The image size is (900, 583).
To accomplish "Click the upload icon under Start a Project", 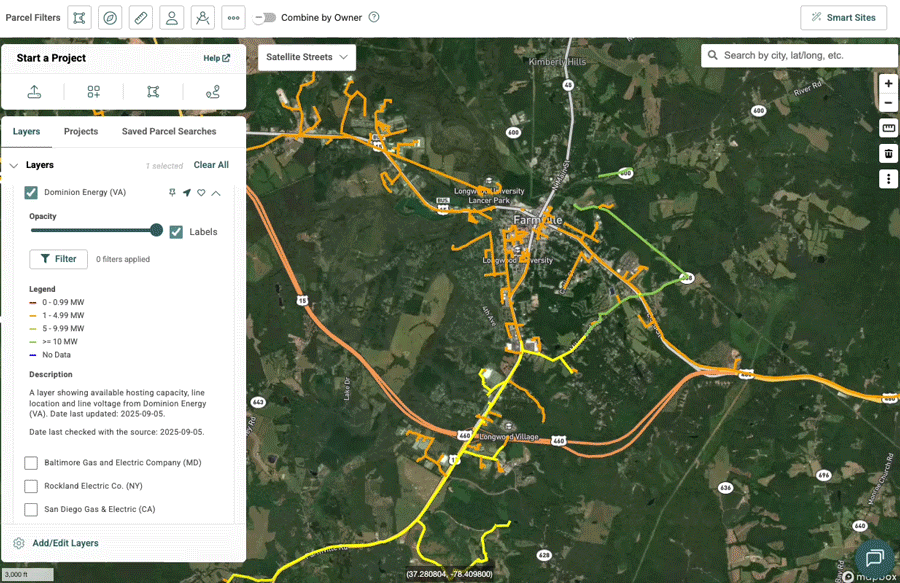I will click(34, 92).
